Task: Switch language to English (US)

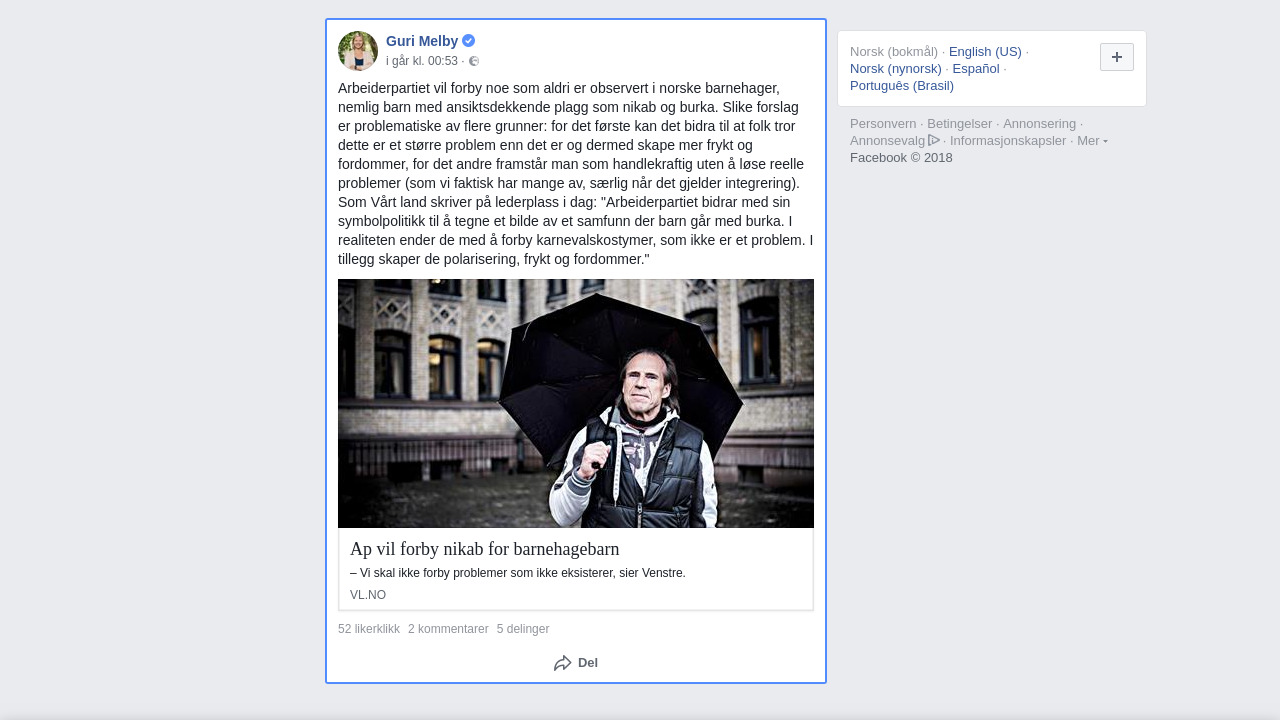Action: [x=985, y=52]
